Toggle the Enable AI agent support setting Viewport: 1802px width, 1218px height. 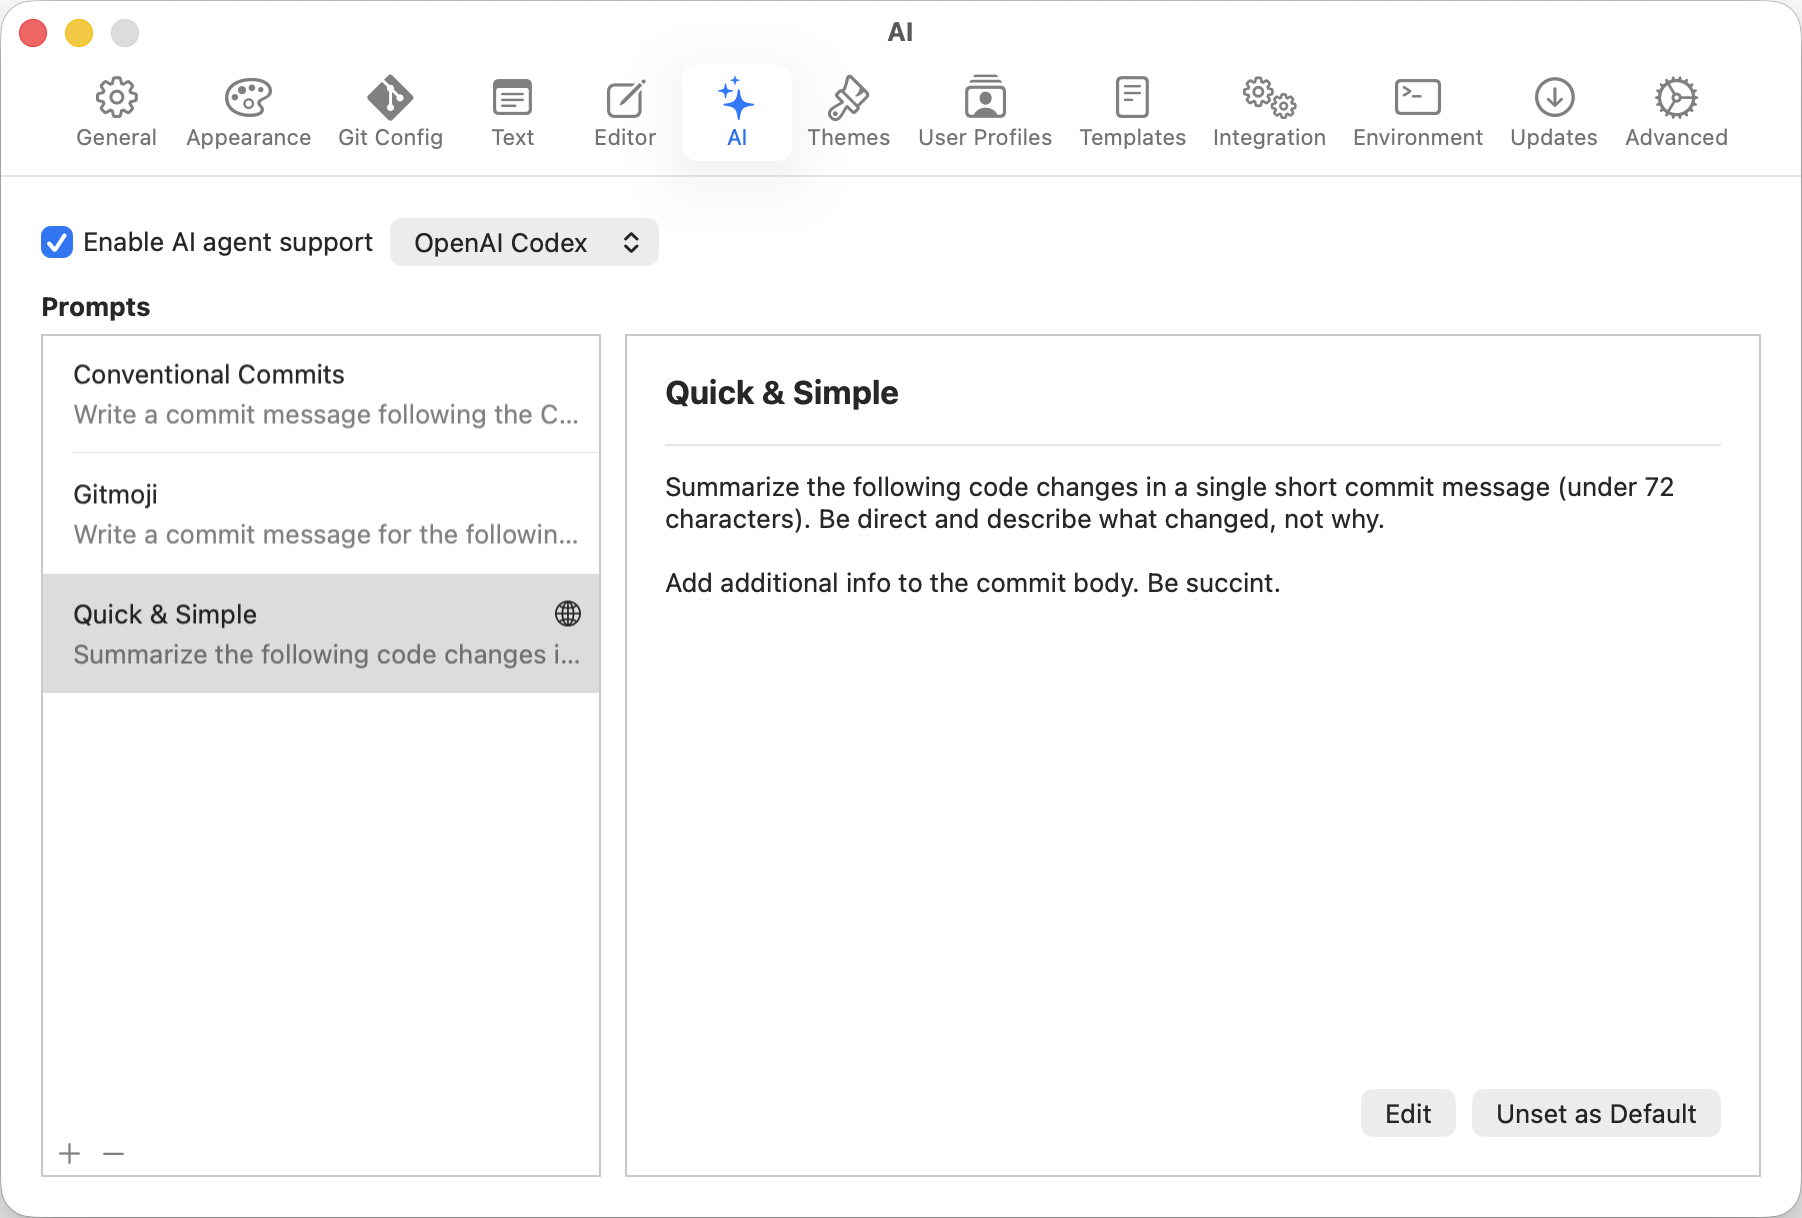click(x=57, y=242)
